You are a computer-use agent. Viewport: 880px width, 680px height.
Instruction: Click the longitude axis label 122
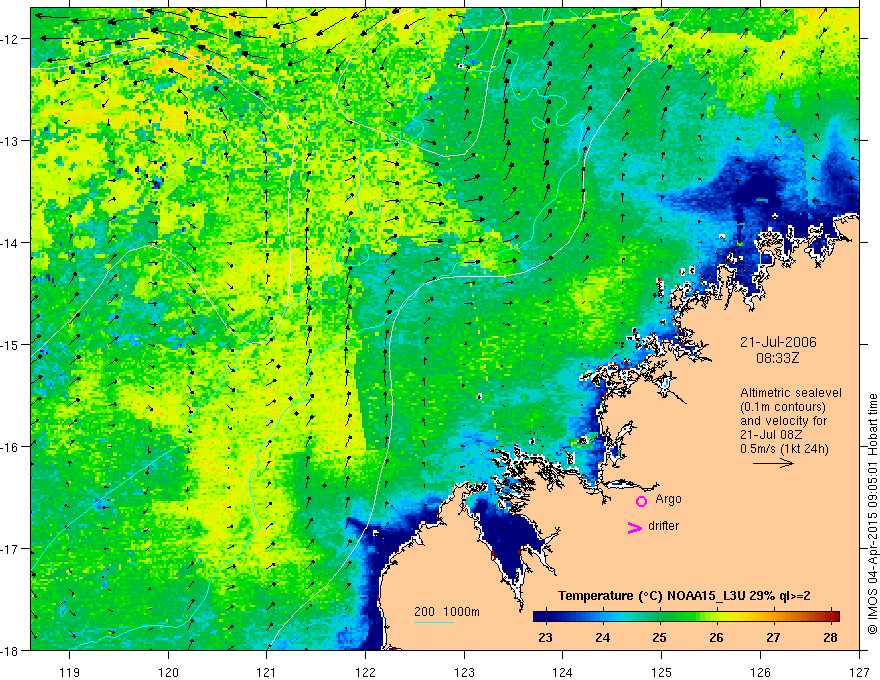pos(365,672)
